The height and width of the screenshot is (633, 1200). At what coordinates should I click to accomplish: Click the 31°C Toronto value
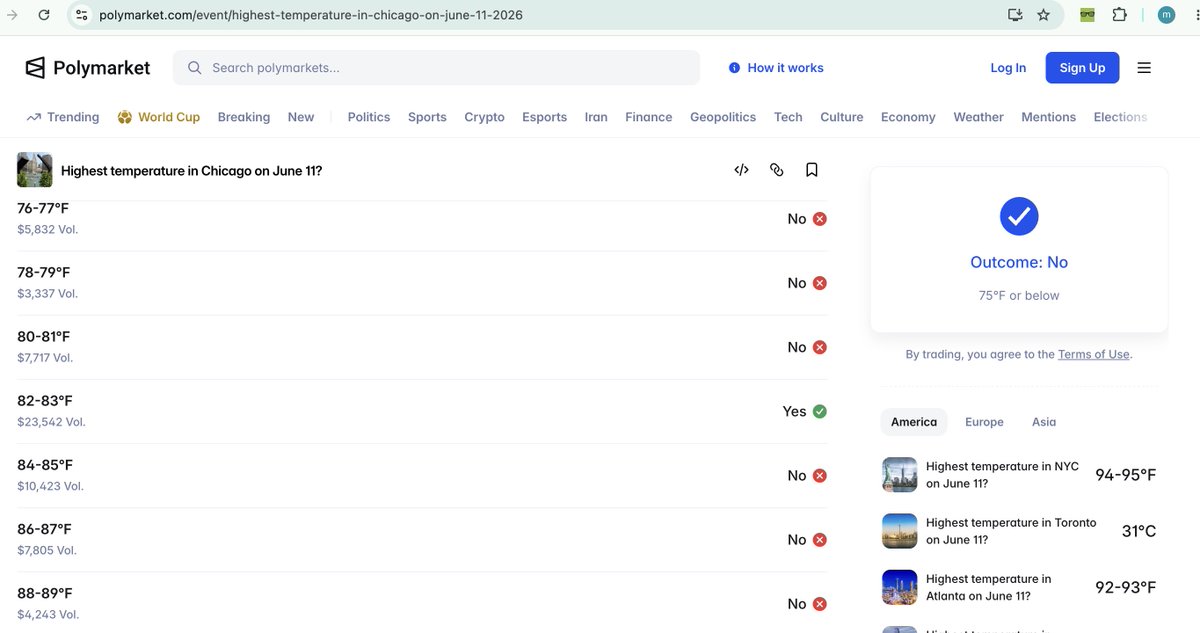[1139, 531]
